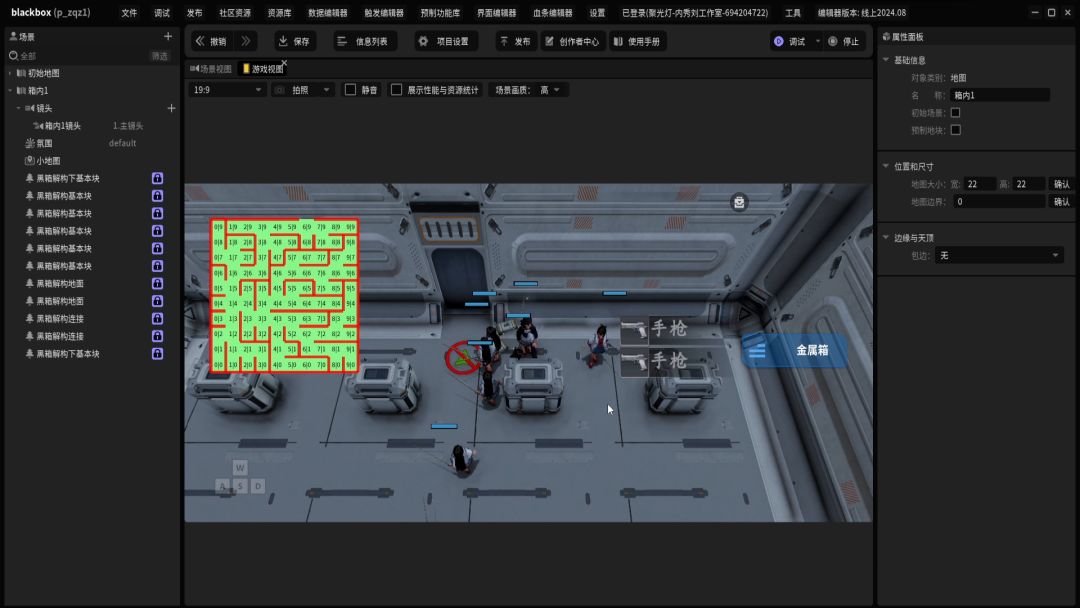Image resolution: width=1080 pixels, height=608 pixels.
Task: Click the 撤销 (undo) toolbar button
Action: pyautogui.click(x=210, y=41)
